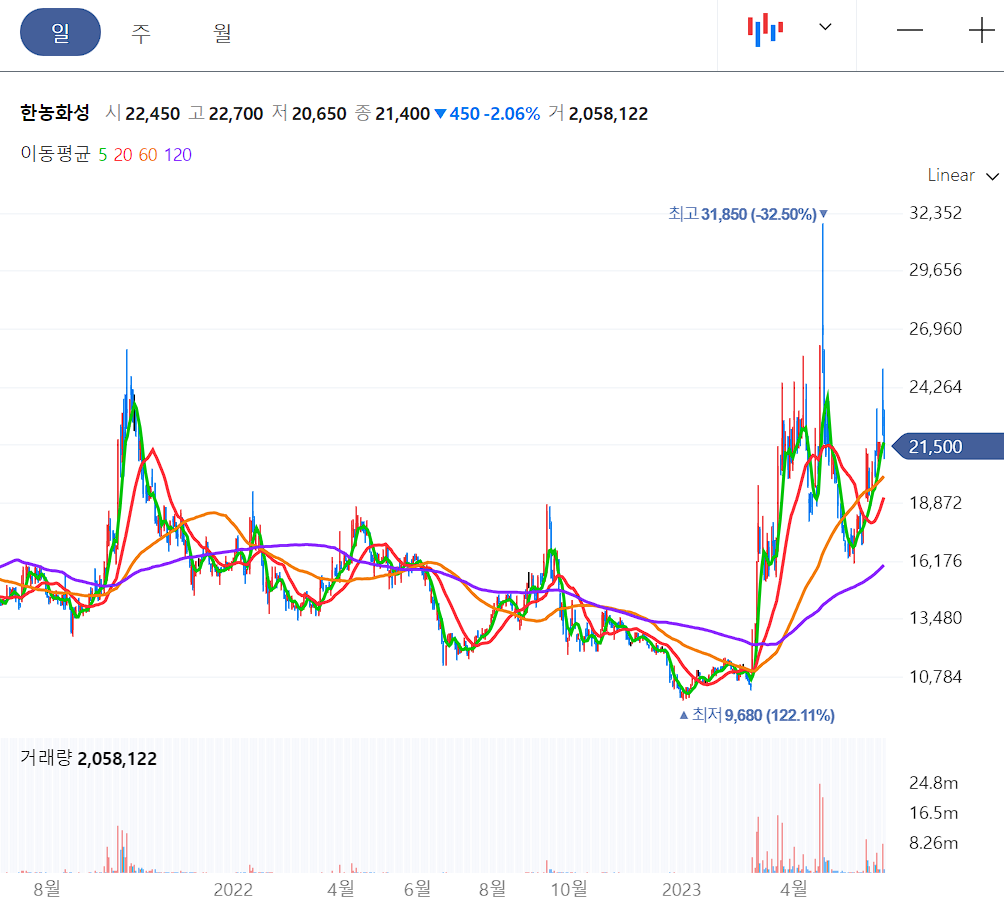1004x922 pixels.
Task: Click the 18,872 price axis label
Action: (935, 503)
